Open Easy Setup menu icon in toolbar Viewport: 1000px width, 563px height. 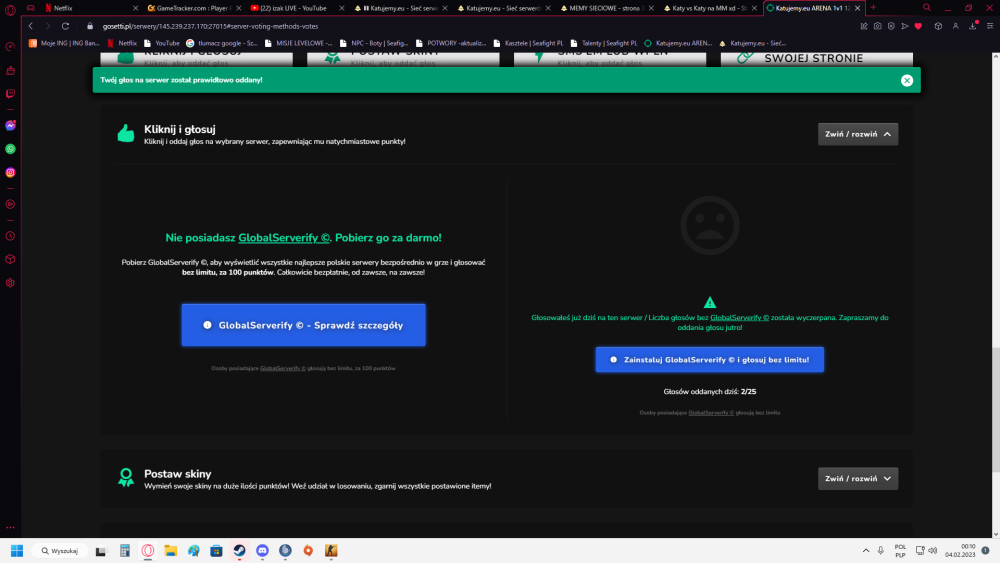point(990,26)
